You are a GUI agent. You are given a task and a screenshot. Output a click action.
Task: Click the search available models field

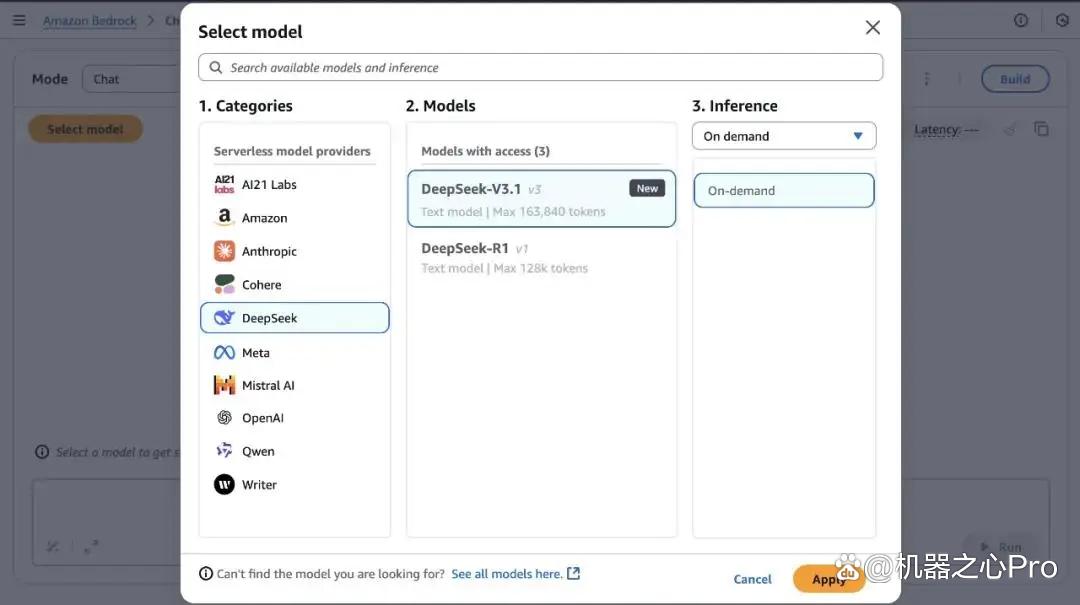[541, 68]
